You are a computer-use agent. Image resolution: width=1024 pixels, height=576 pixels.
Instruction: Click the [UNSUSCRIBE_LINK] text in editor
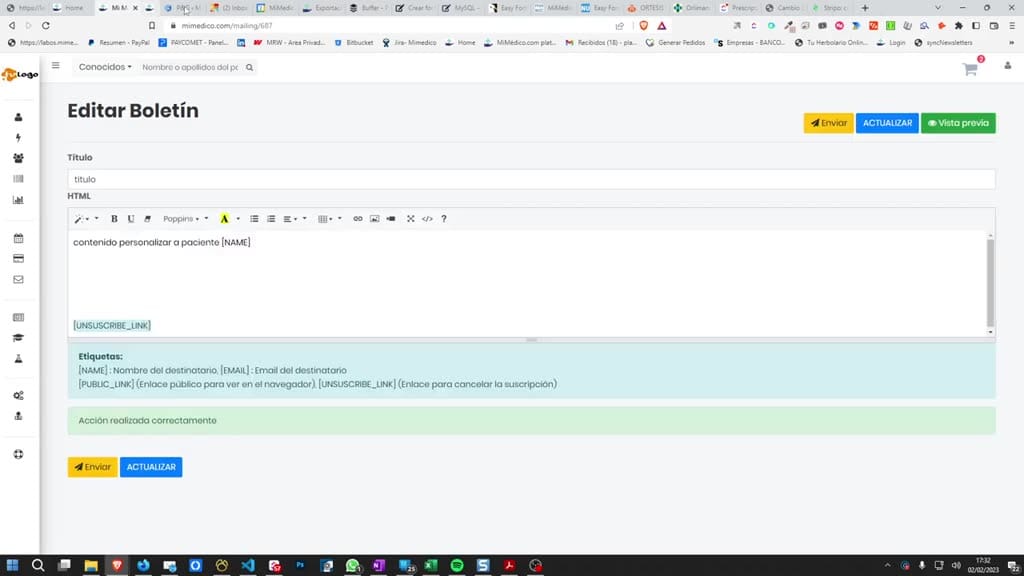(112, 325)
